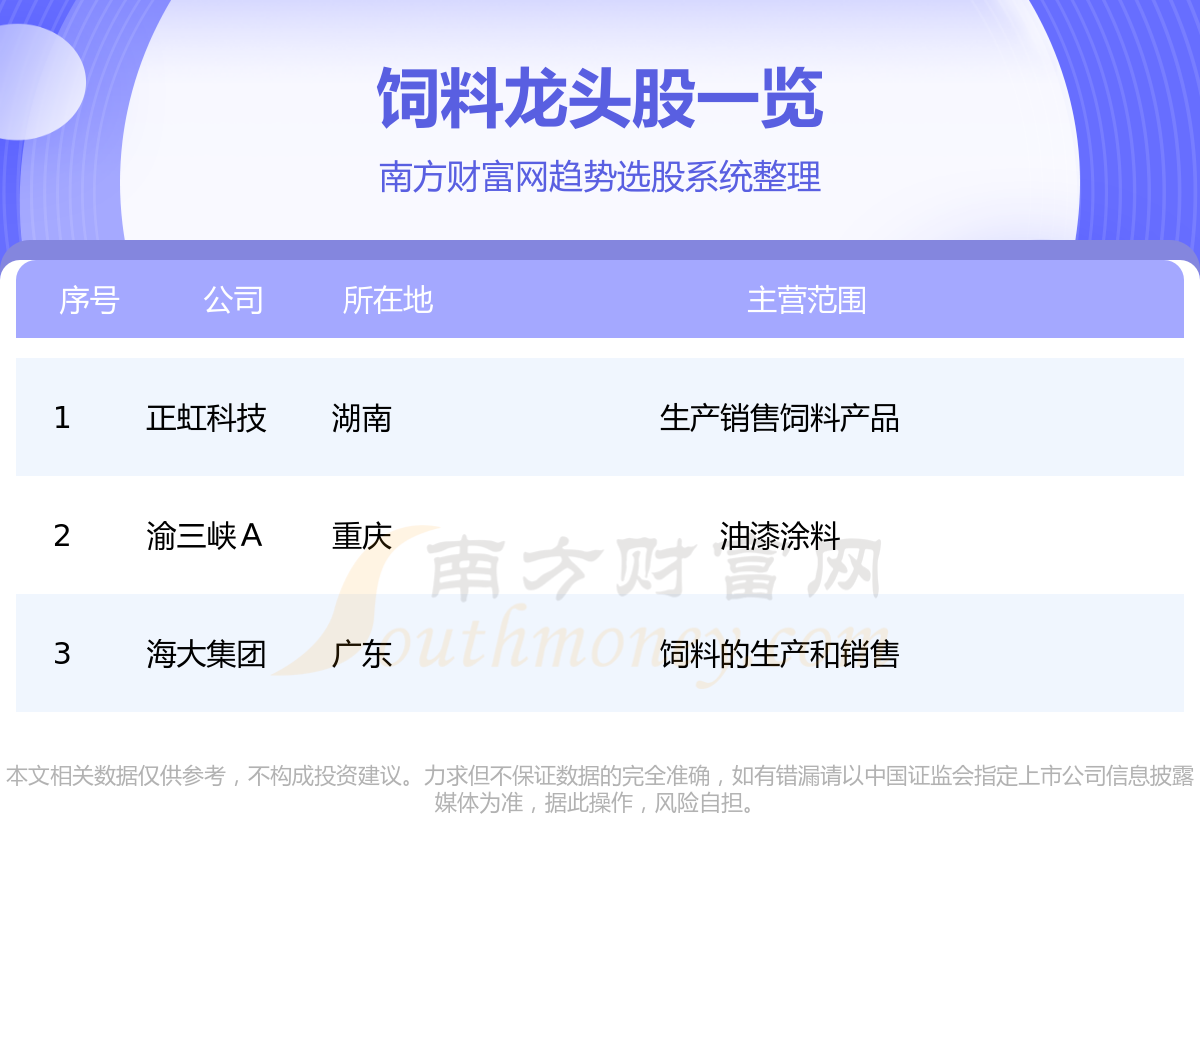Click 饲料的生产和销售 business scope cell
This screenshot has width=1200, height=1050.
point(780,654)
